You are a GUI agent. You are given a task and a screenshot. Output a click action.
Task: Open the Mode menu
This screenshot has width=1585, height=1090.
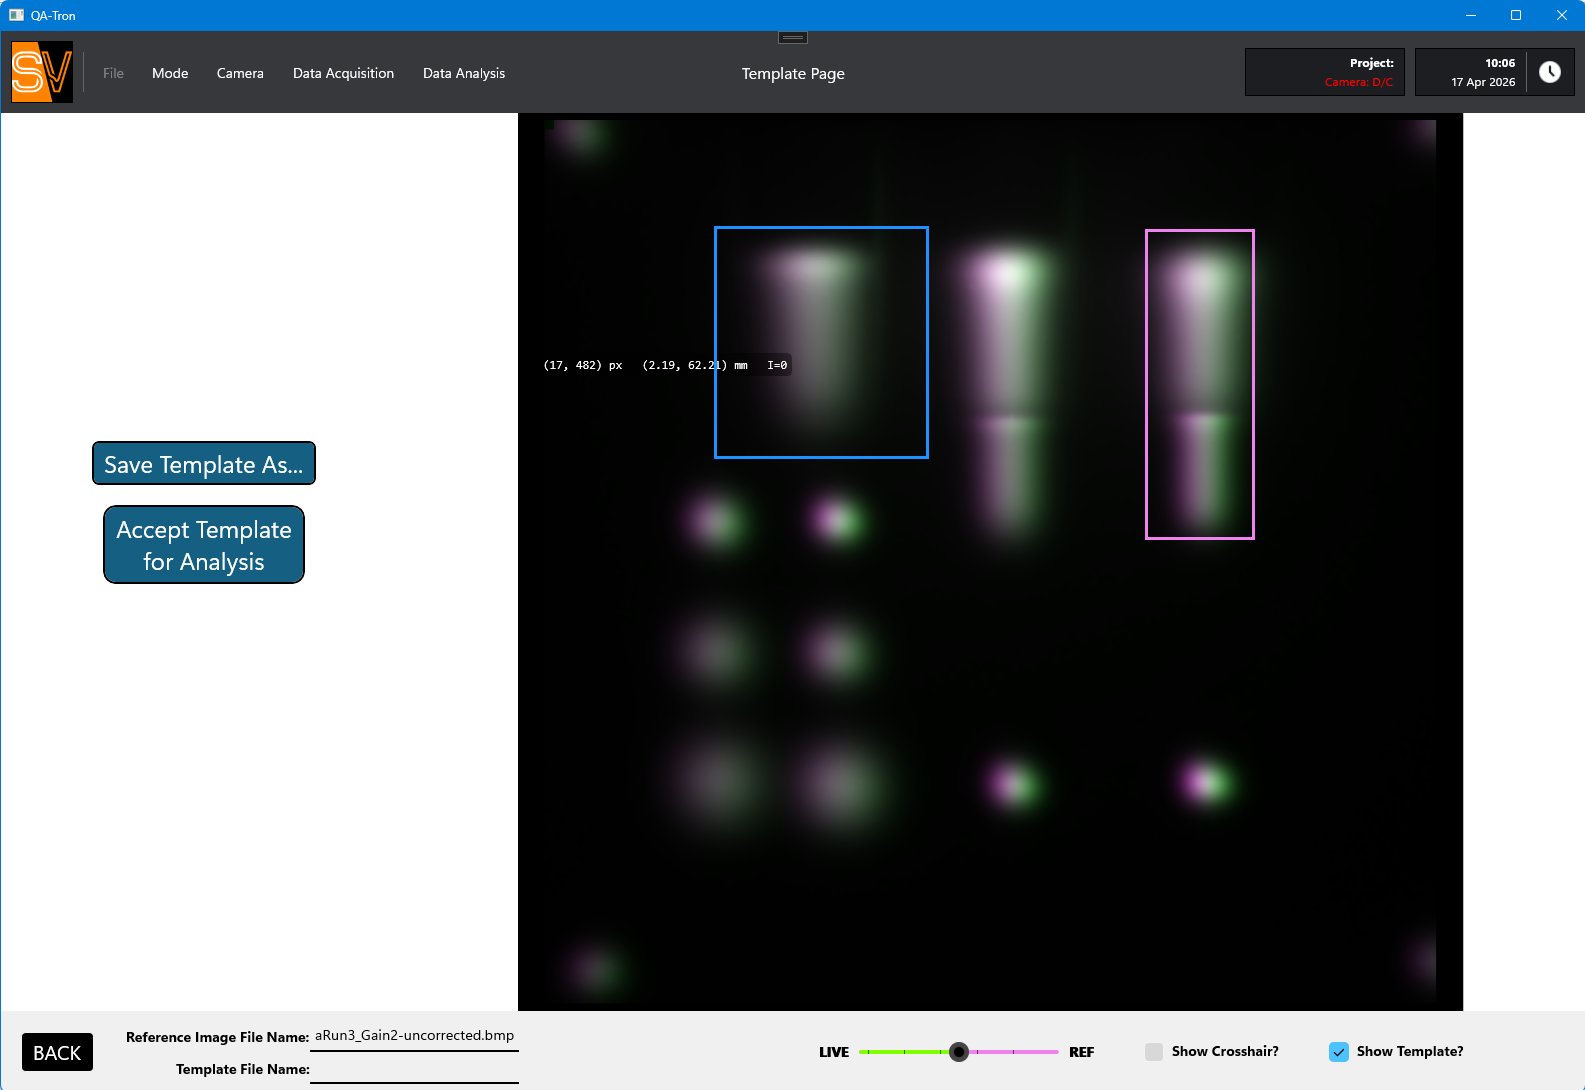point(170,73)
